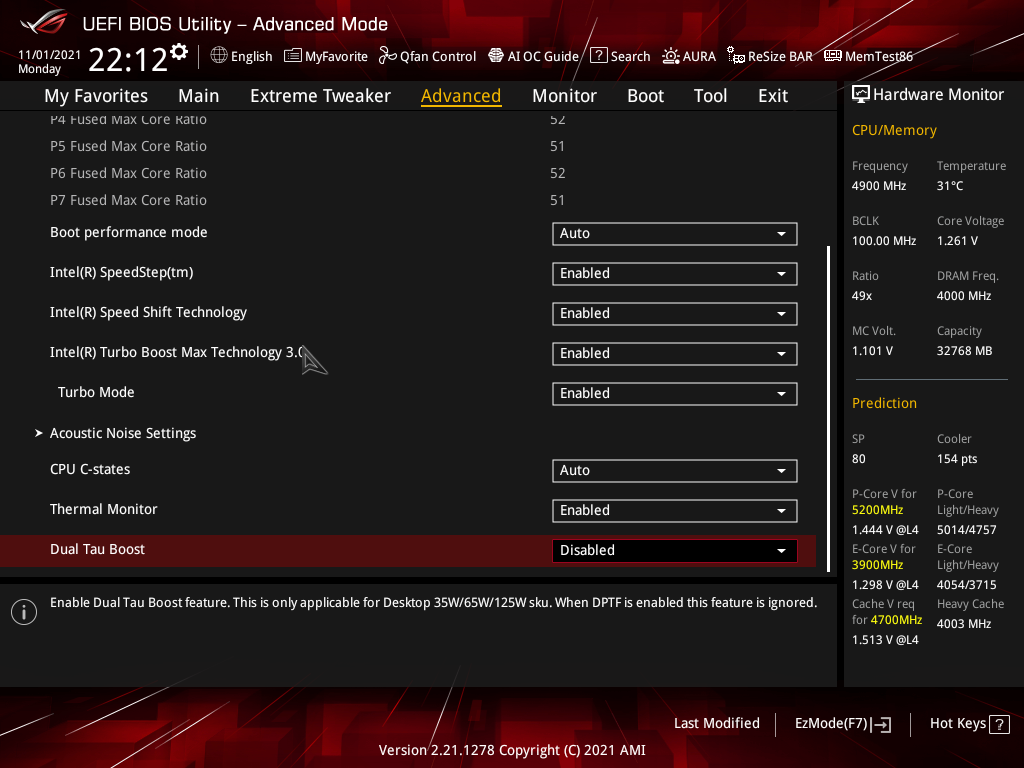Toggle ReSize BAR icon

click(736, 56)
